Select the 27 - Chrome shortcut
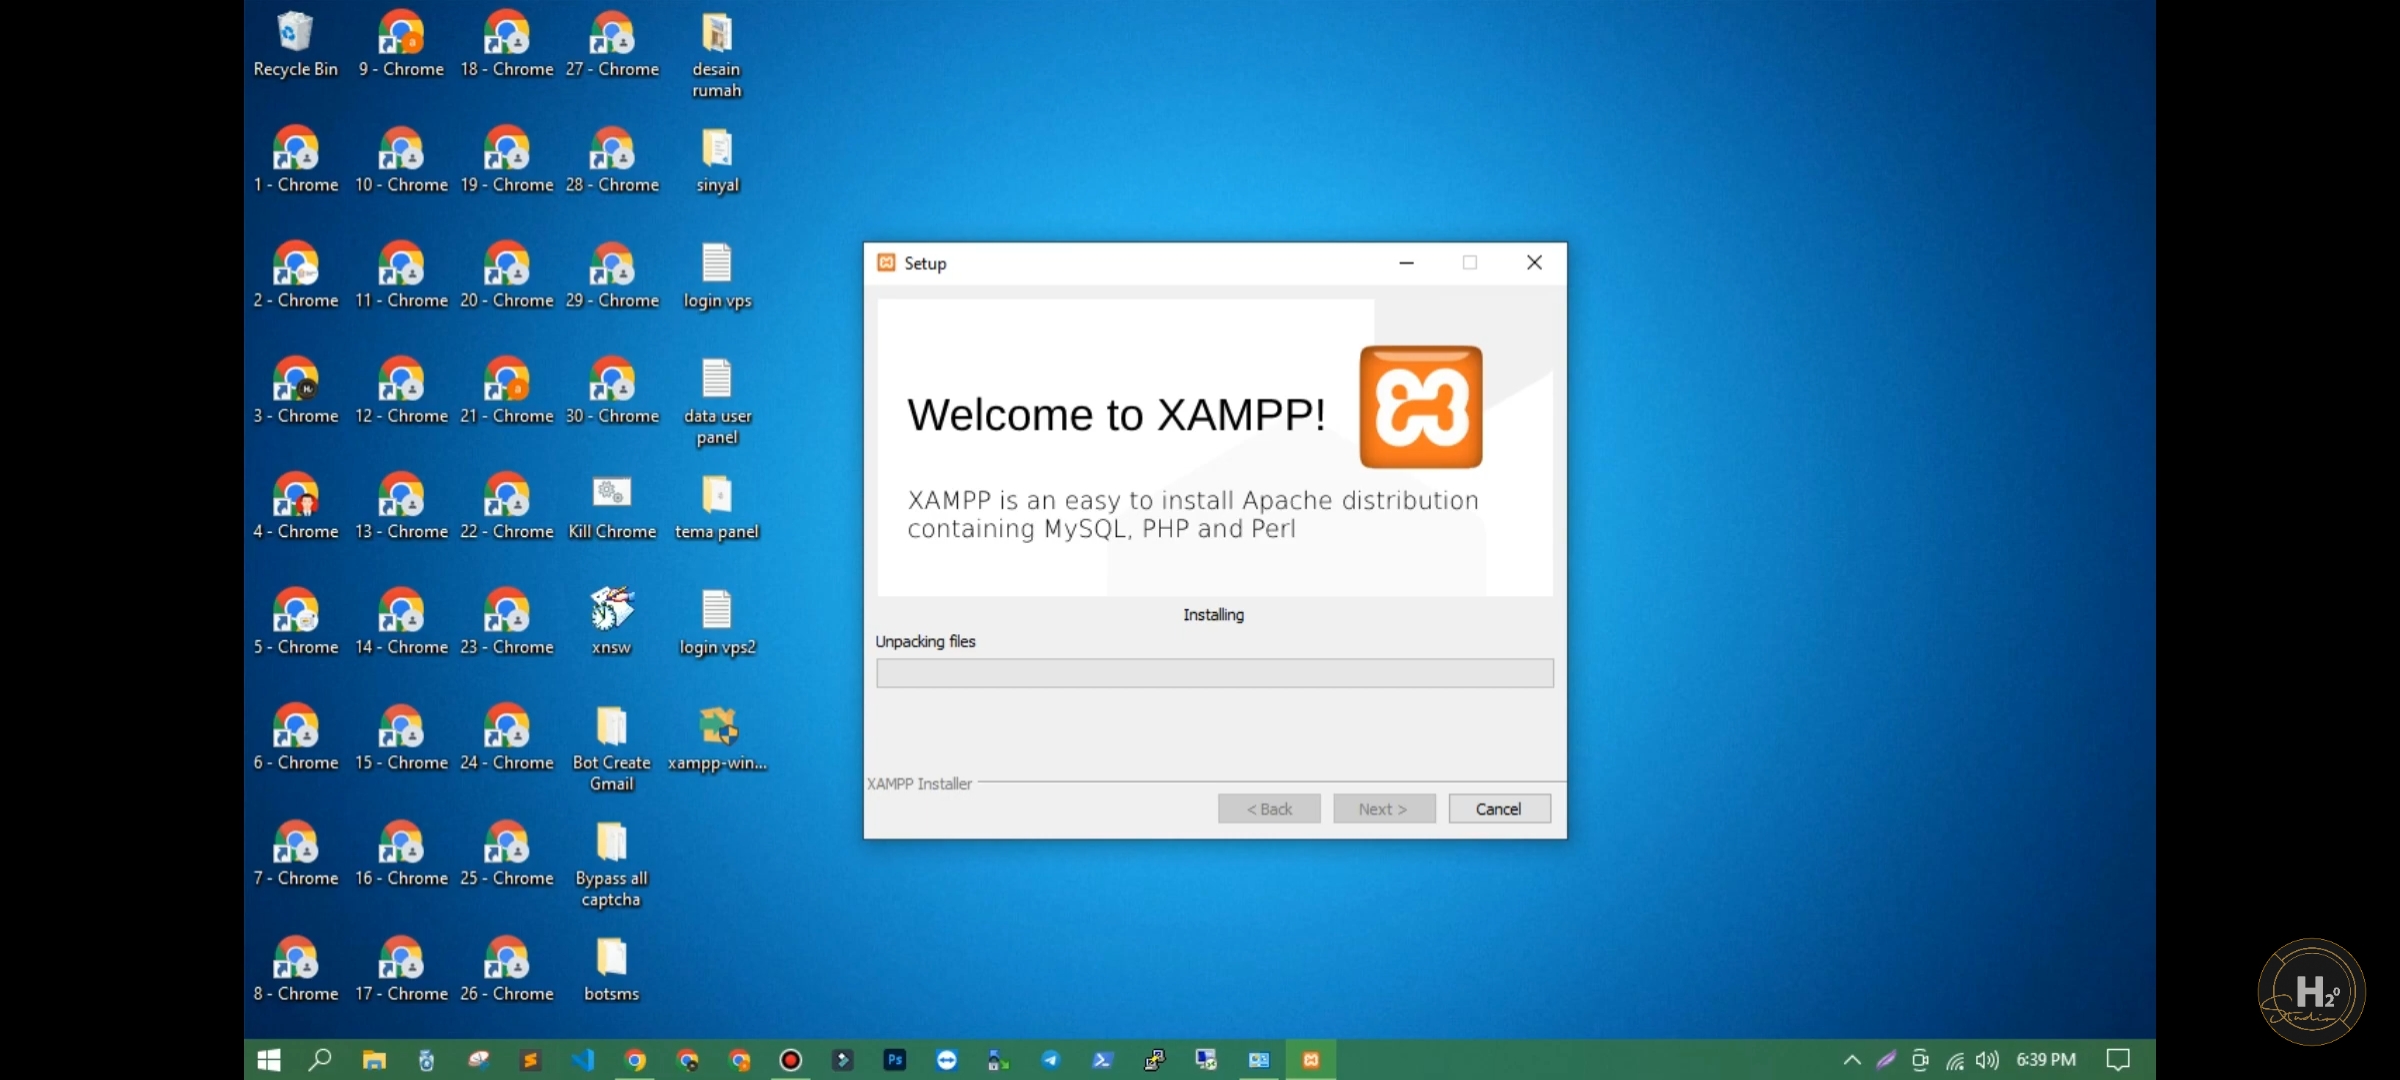This screenshot has width=2400, height=1080. (x=612, y=45)
